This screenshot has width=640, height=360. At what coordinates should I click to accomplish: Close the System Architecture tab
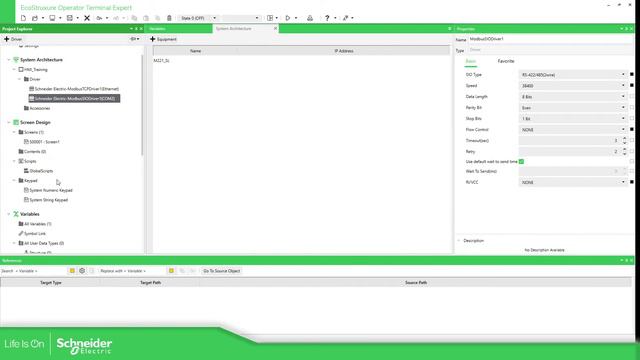pos(275,29)
